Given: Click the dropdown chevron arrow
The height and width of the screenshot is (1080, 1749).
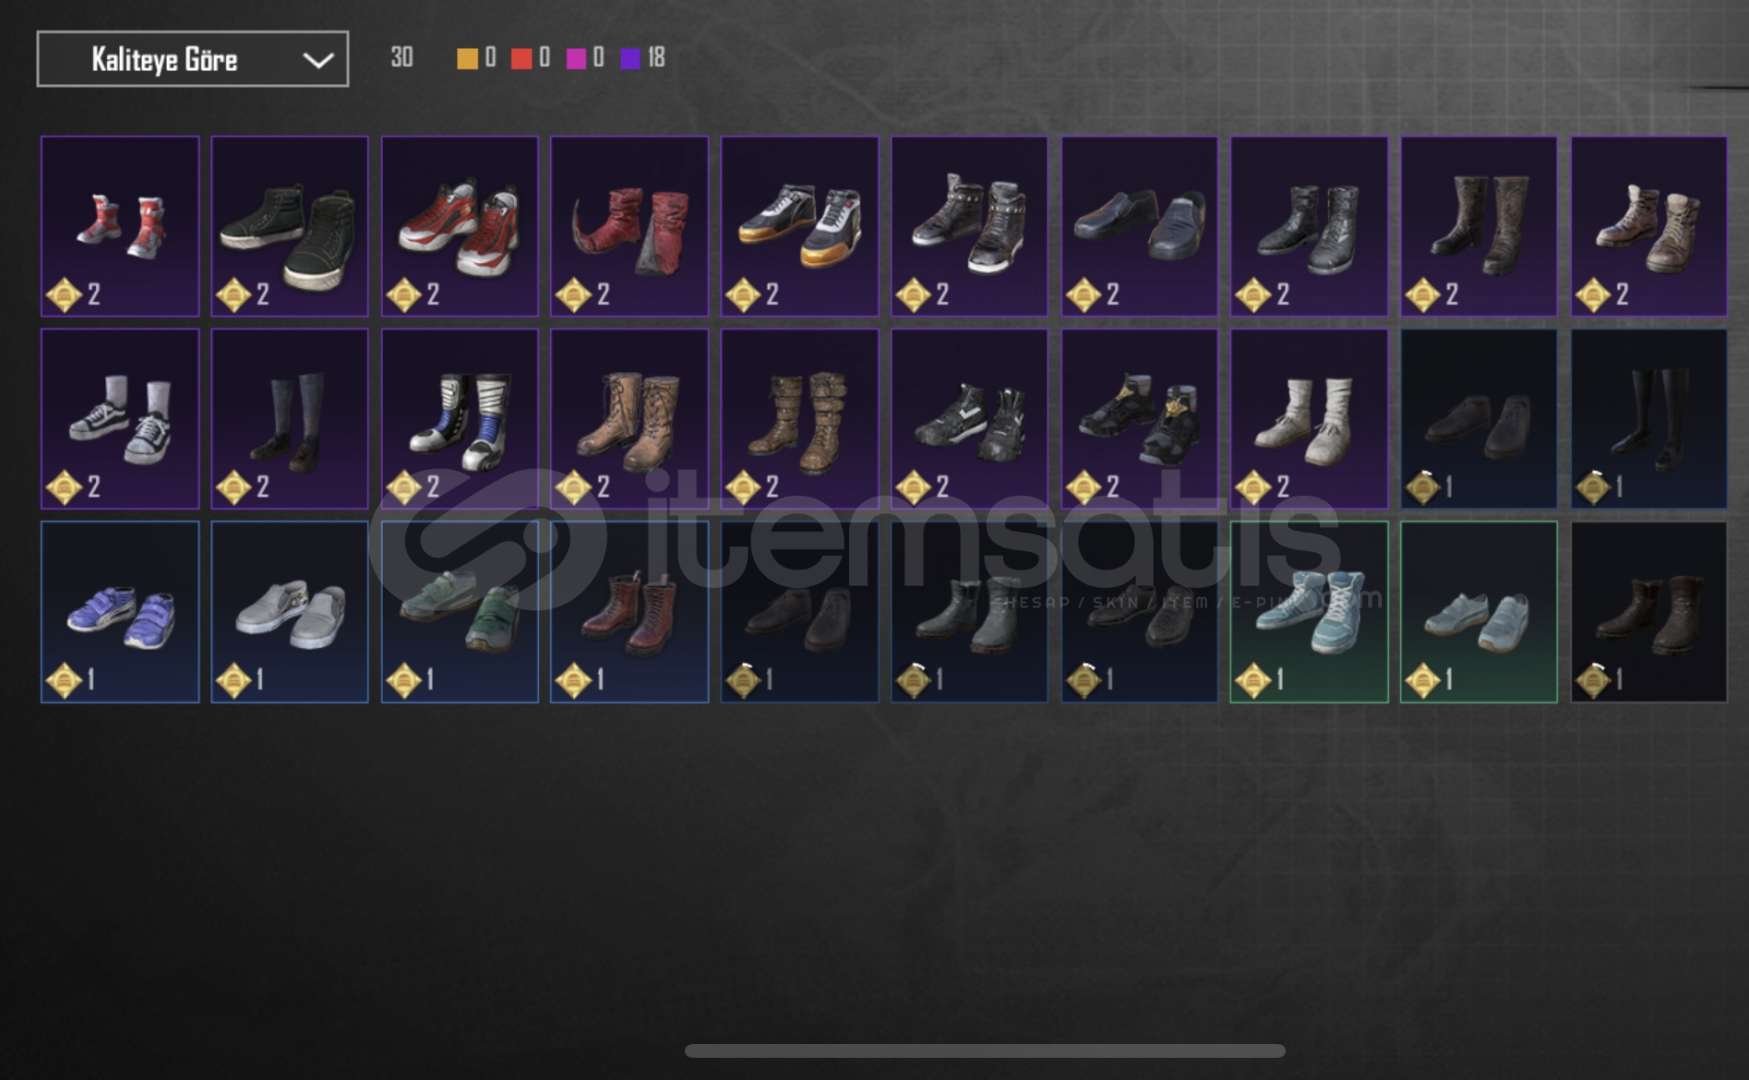Looking at the screenshot, I should pos(318,60).
